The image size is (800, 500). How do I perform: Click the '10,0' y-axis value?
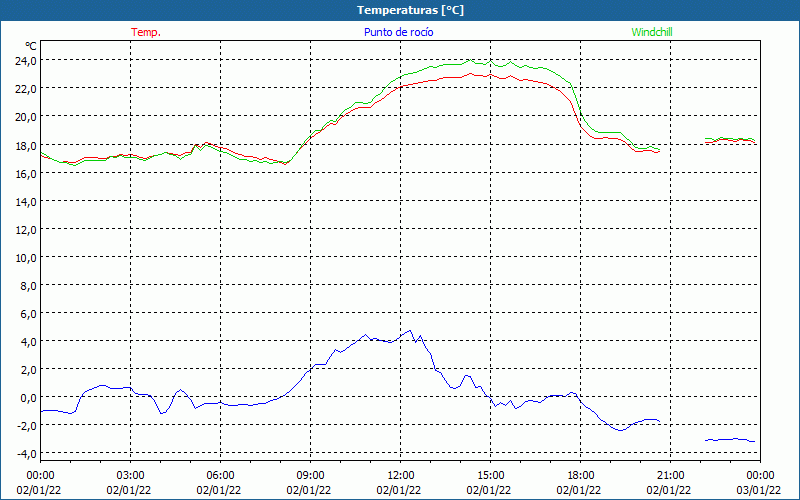click(26, 258)
